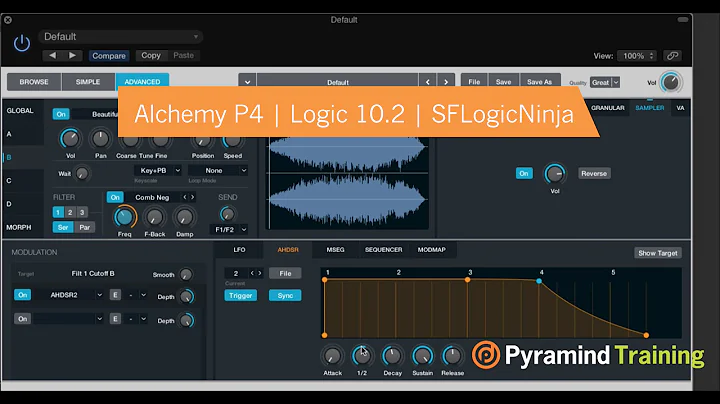Viewport: 720px width, 404px height.
Task: Click the link icon beside View
Action: pyautogui.click(x=672, y=56)
